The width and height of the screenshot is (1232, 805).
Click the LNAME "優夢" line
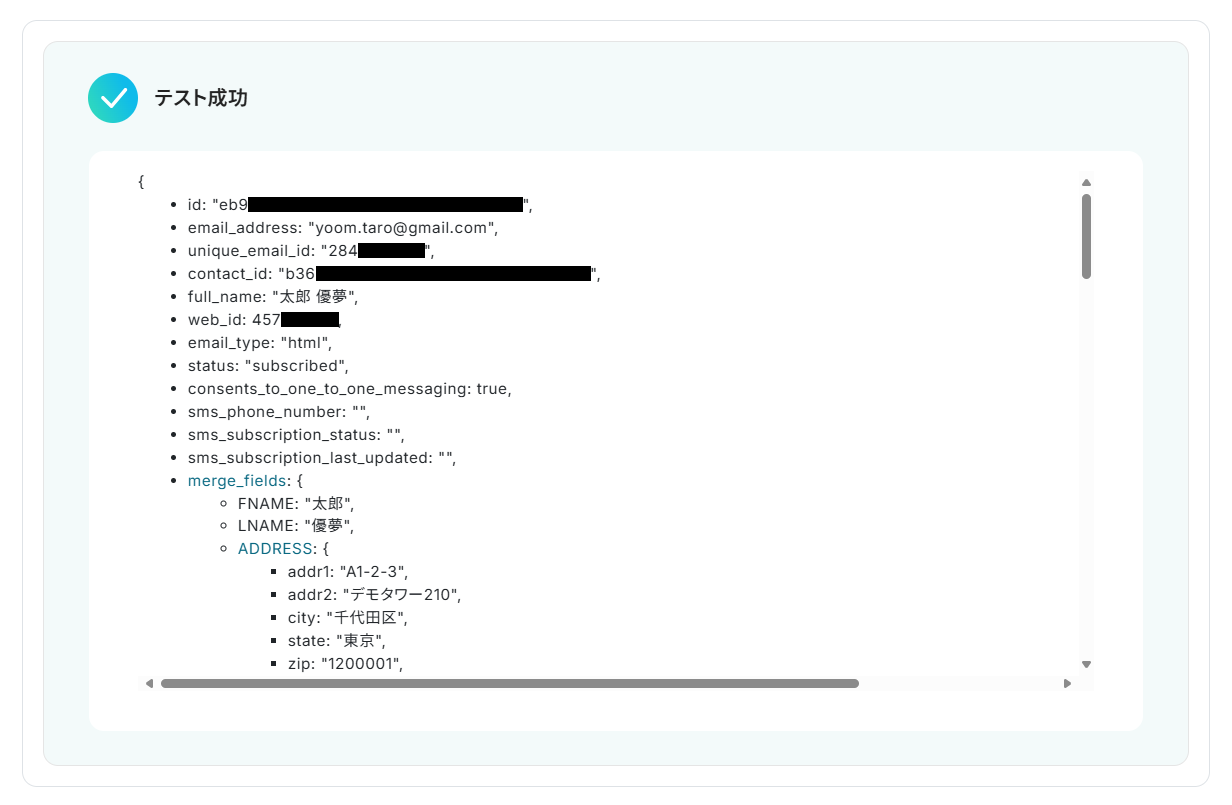click(x=296, y=526)
